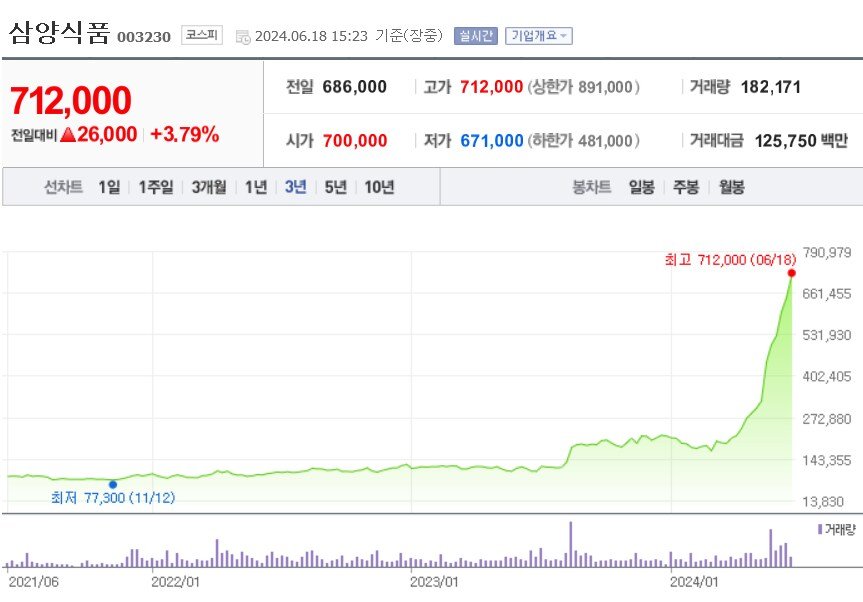Viewport: 863px width, 602px height.
Task: Switch to 주봉 weekly candlestick chart
Action: 686,187
